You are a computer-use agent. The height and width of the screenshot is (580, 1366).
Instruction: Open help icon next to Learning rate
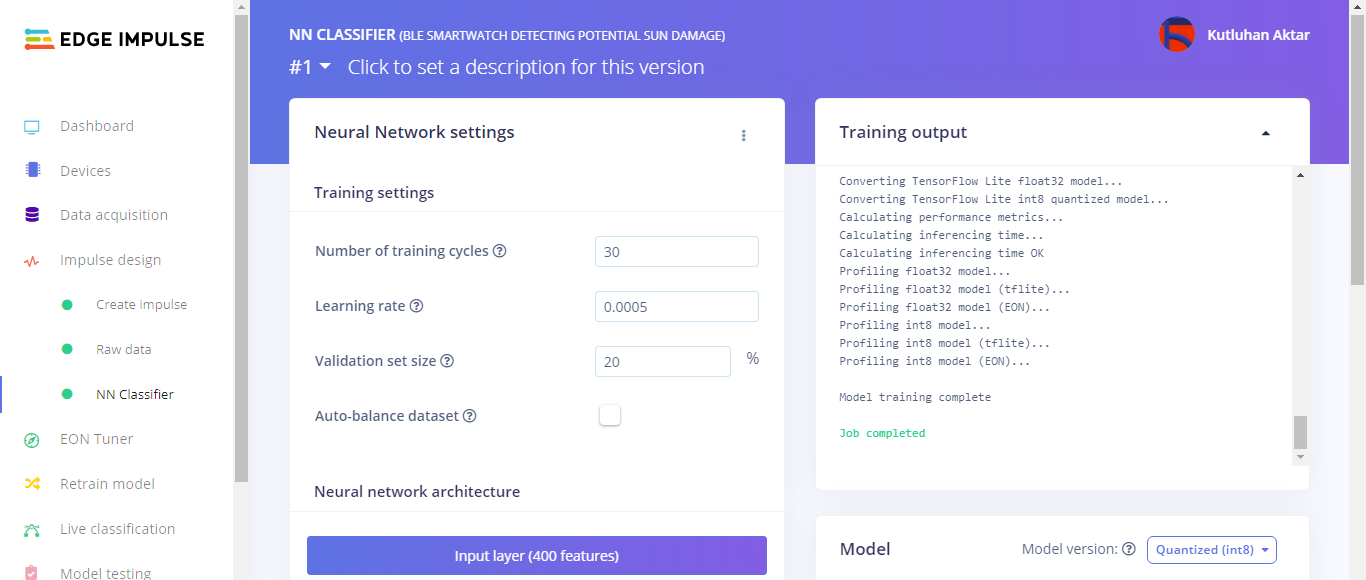point(417,306)
